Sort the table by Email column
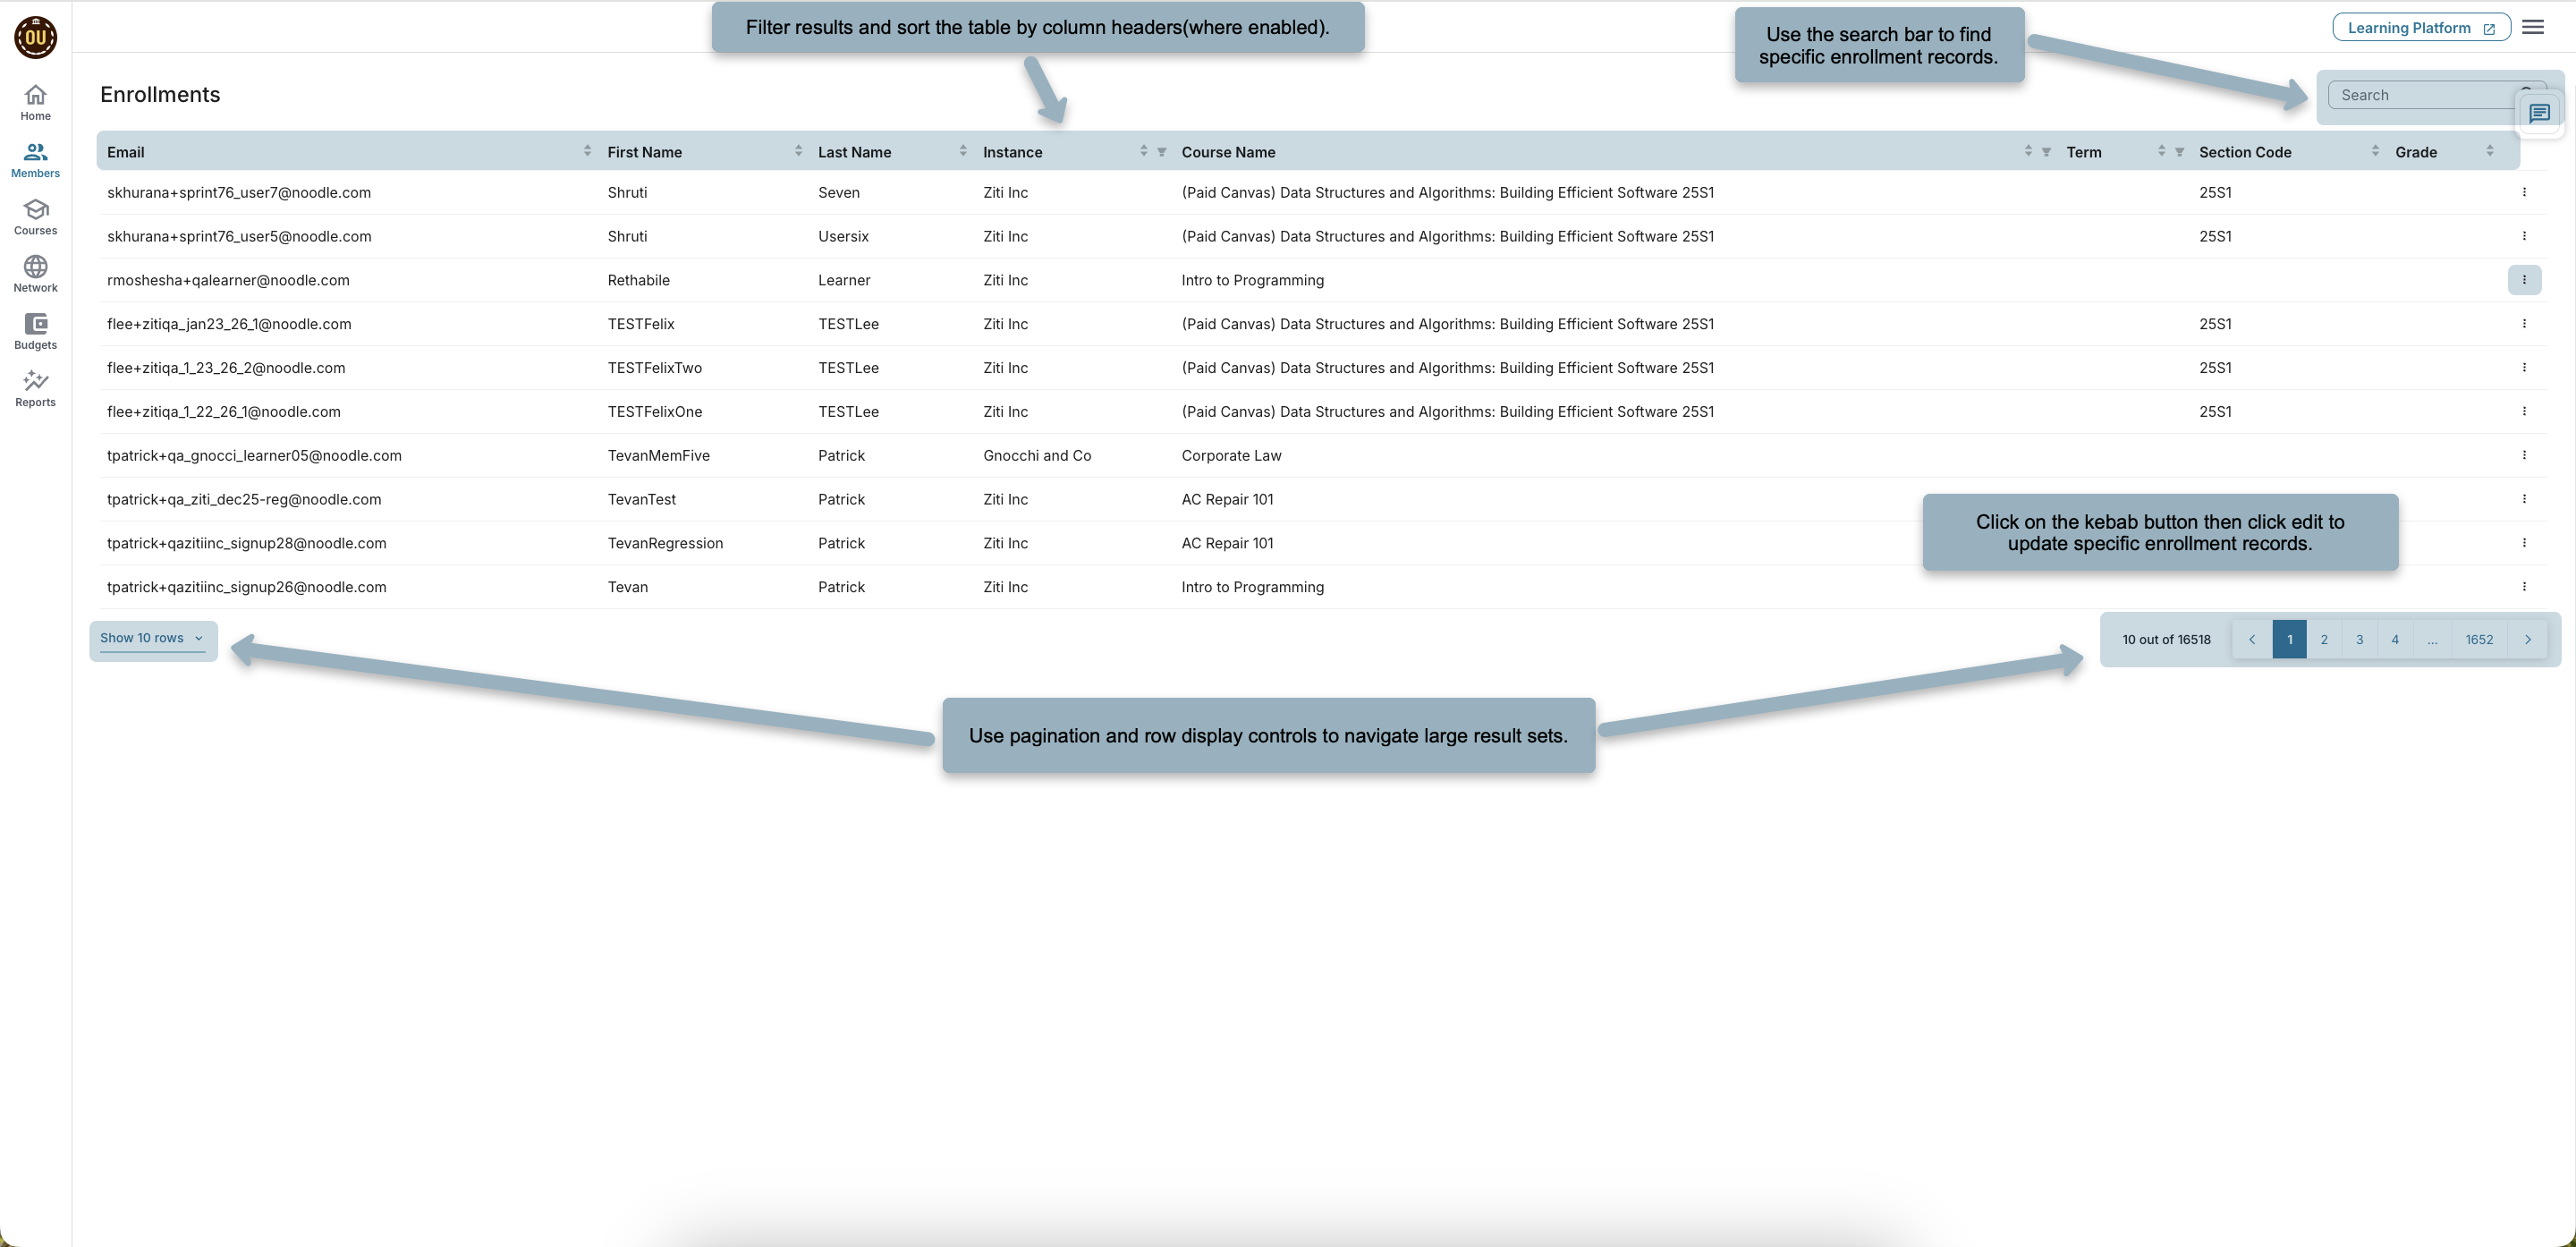 587,151
